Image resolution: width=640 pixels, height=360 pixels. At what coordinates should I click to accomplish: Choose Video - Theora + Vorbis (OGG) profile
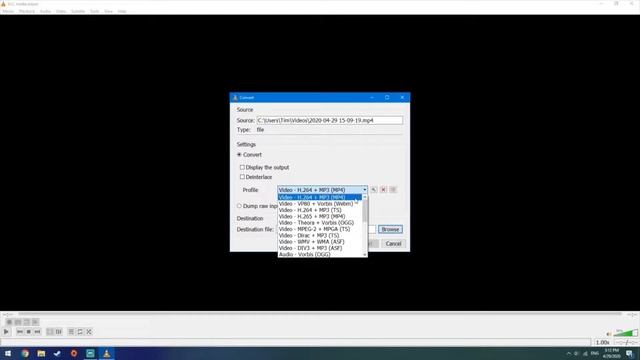point(320,222)
